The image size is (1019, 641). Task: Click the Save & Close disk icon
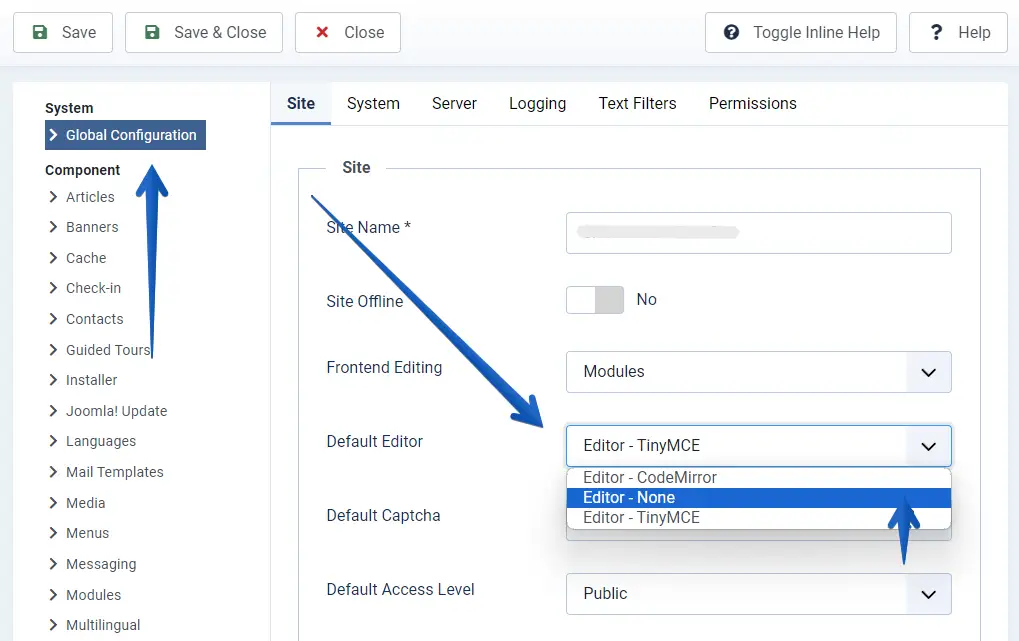(x=152, y=32)
